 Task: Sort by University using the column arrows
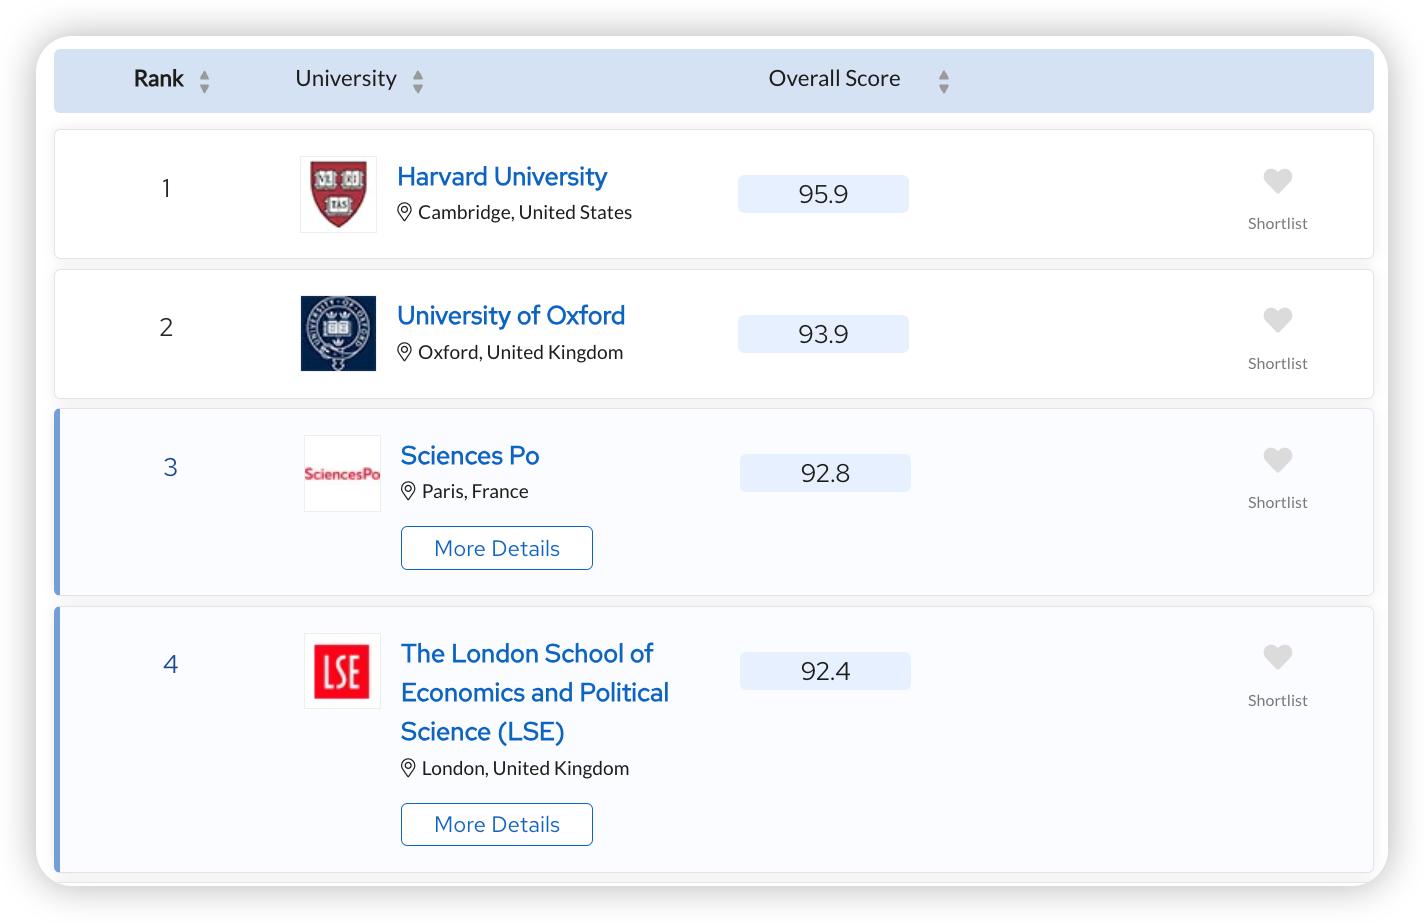tap(418, 81)
